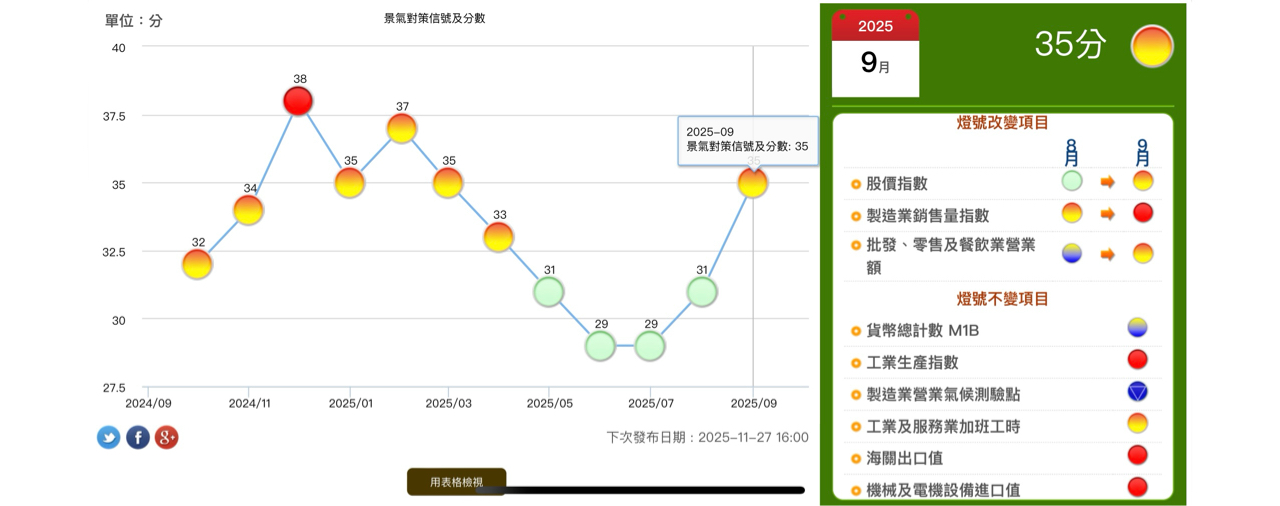Select the 2025/09 highlighted point valued 35

(752, 183)
